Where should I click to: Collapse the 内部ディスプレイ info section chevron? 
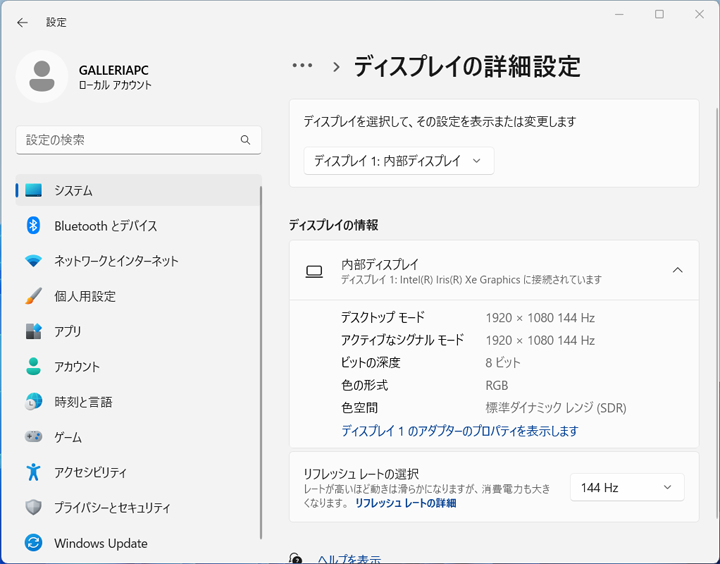click(677, 270)
